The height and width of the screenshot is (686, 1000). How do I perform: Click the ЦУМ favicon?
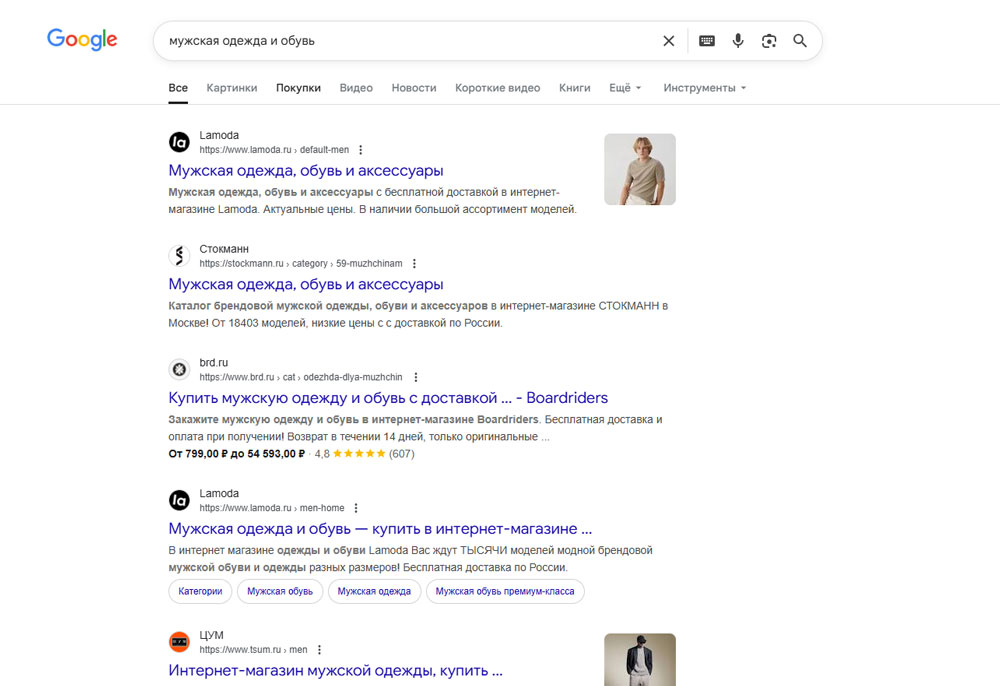(x=179, y=642)
